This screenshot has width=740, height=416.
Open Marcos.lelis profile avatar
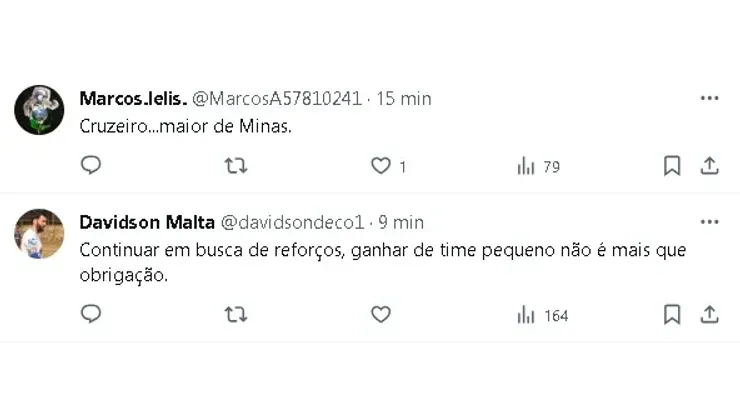pyautogui.click(x=39, y=110)
